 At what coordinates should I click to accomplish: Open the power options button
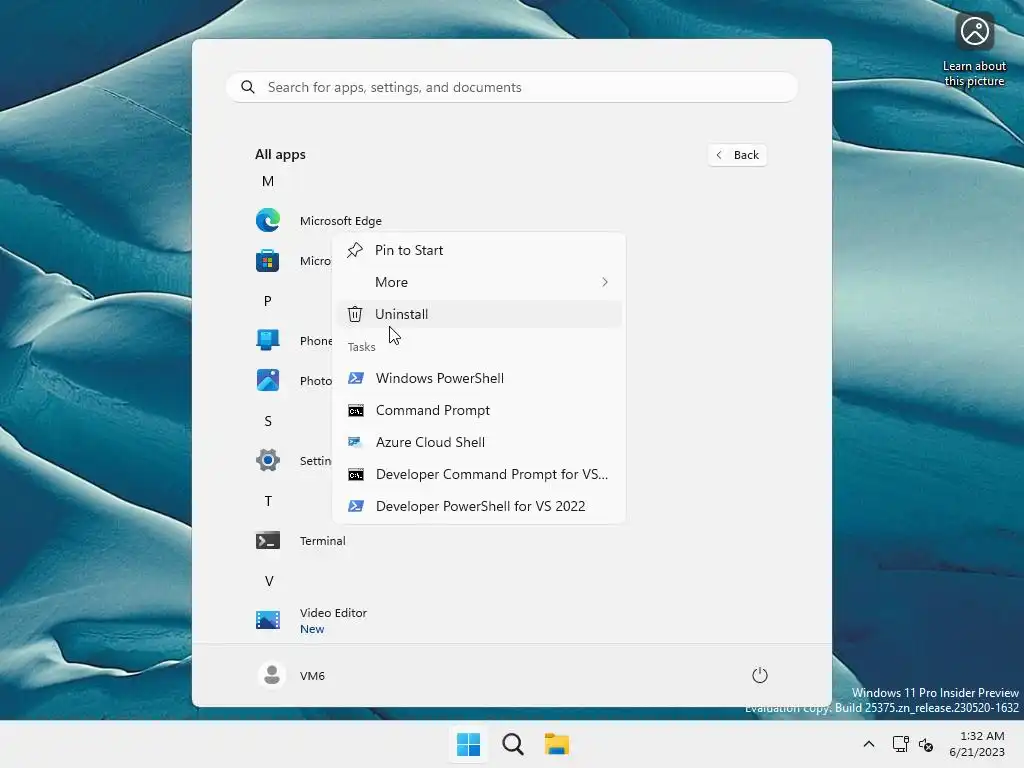[760, 675]
